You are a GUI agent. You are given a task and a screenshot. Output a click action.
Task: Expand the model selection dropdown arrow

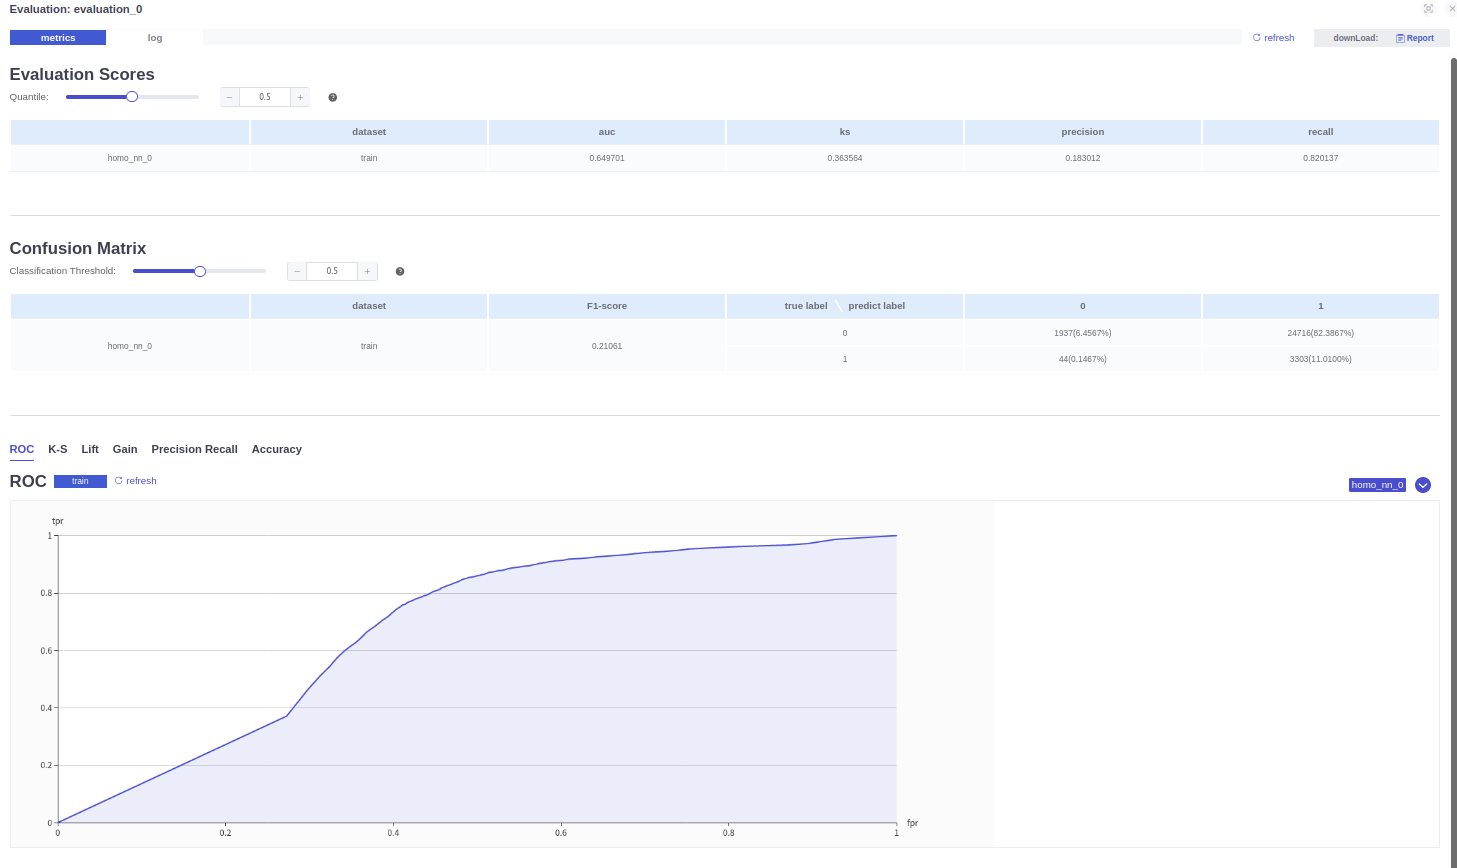click(1423, 485)
